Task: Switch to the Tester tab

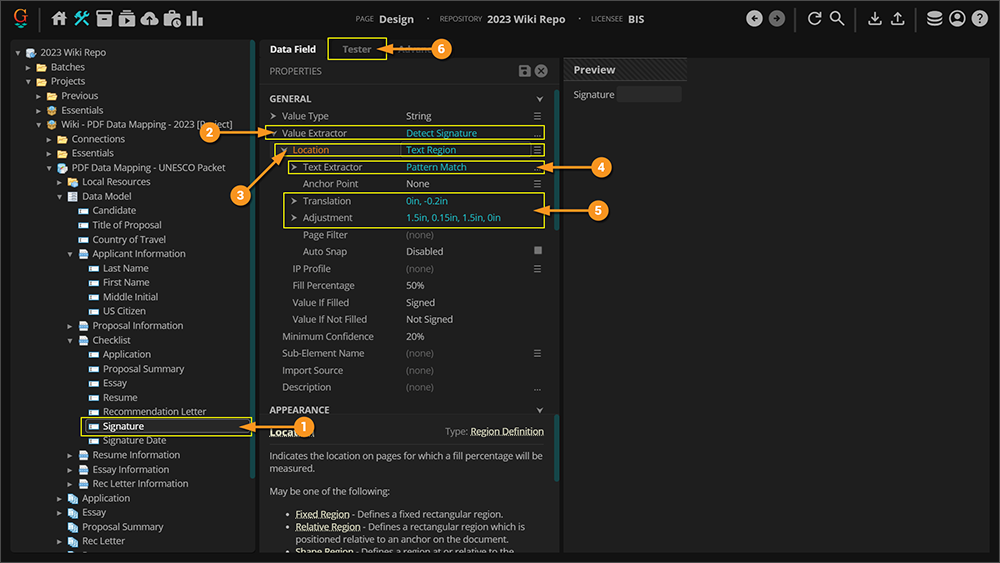Action: (x=357, y=49)
